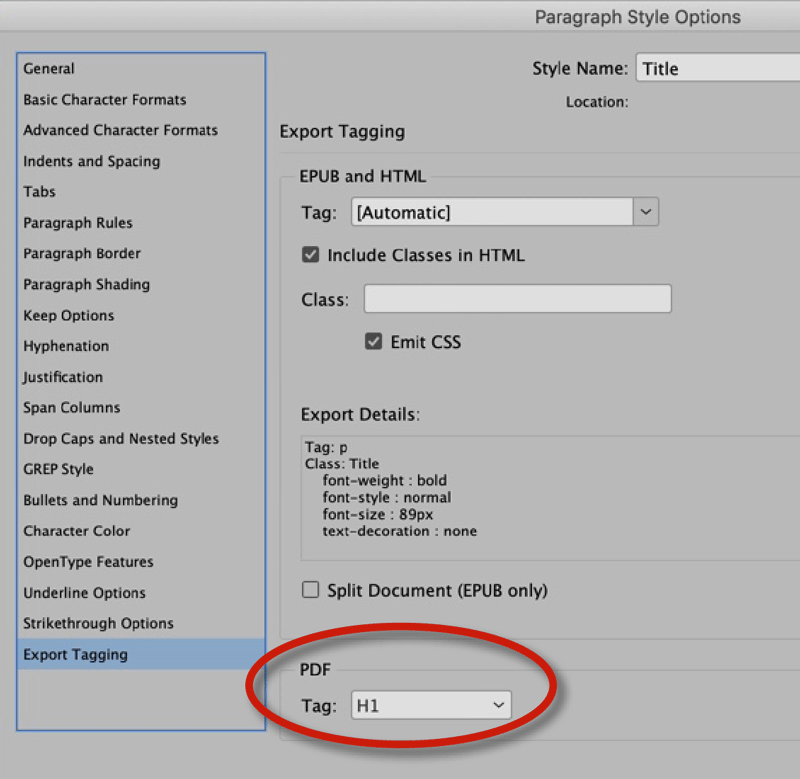Open the PDF Tag dropdown showing H1
The height and width of the screenshot is (779, 800).
(x=431, y=705)
